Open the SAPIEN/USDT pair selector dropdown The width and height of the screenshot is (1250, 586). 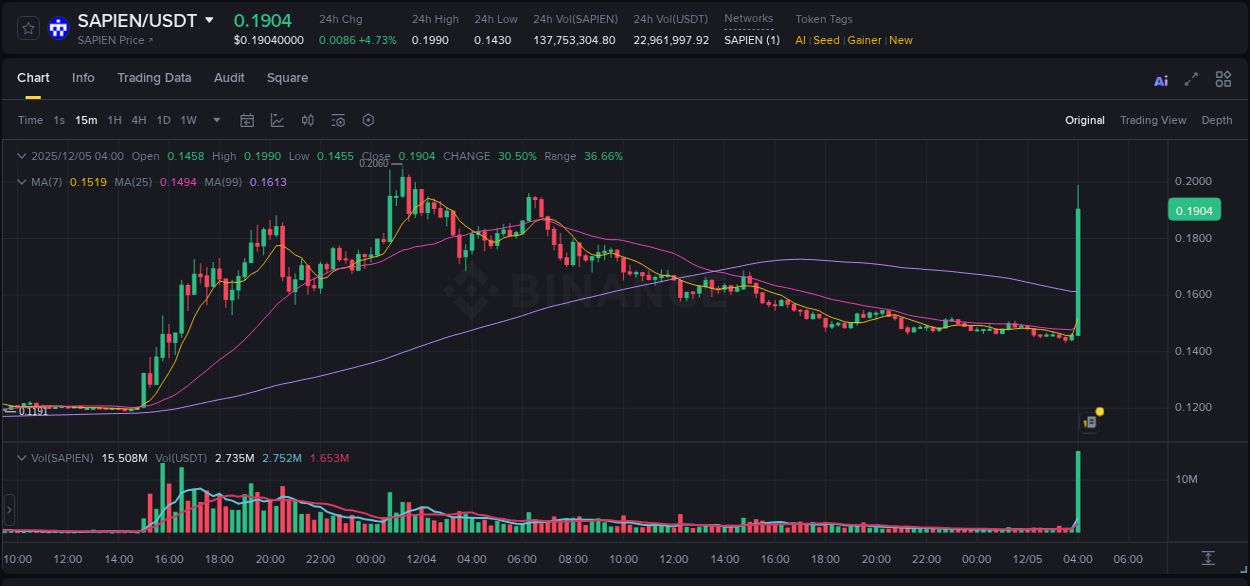[208, 19]
